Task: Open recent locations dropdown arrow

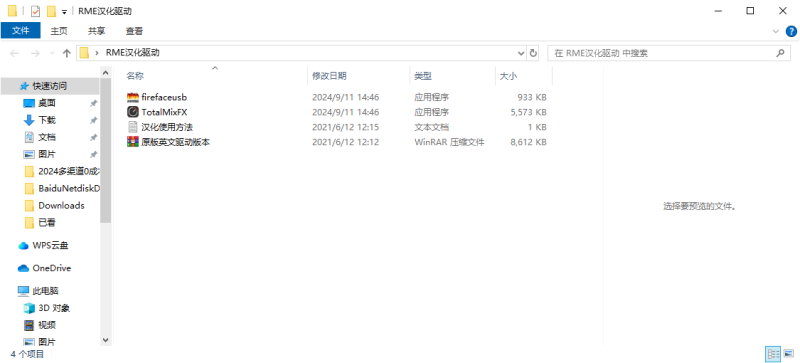Action: click(x=52, y=53)
